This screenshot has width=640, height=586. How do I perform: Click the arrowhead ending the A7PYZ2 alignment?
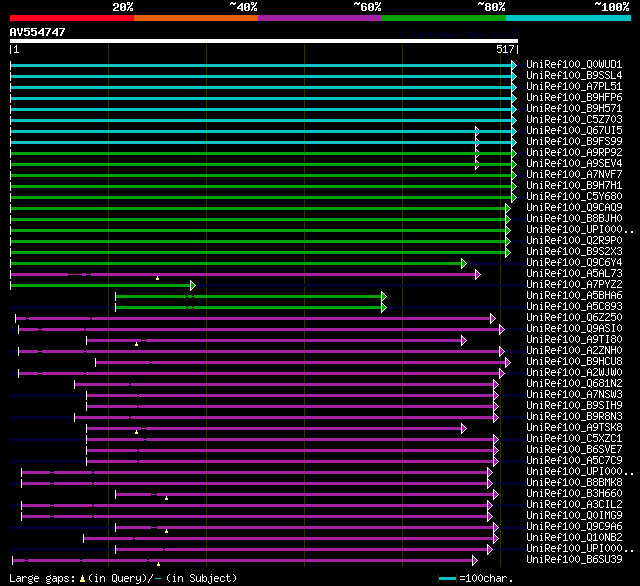point(193,285)
